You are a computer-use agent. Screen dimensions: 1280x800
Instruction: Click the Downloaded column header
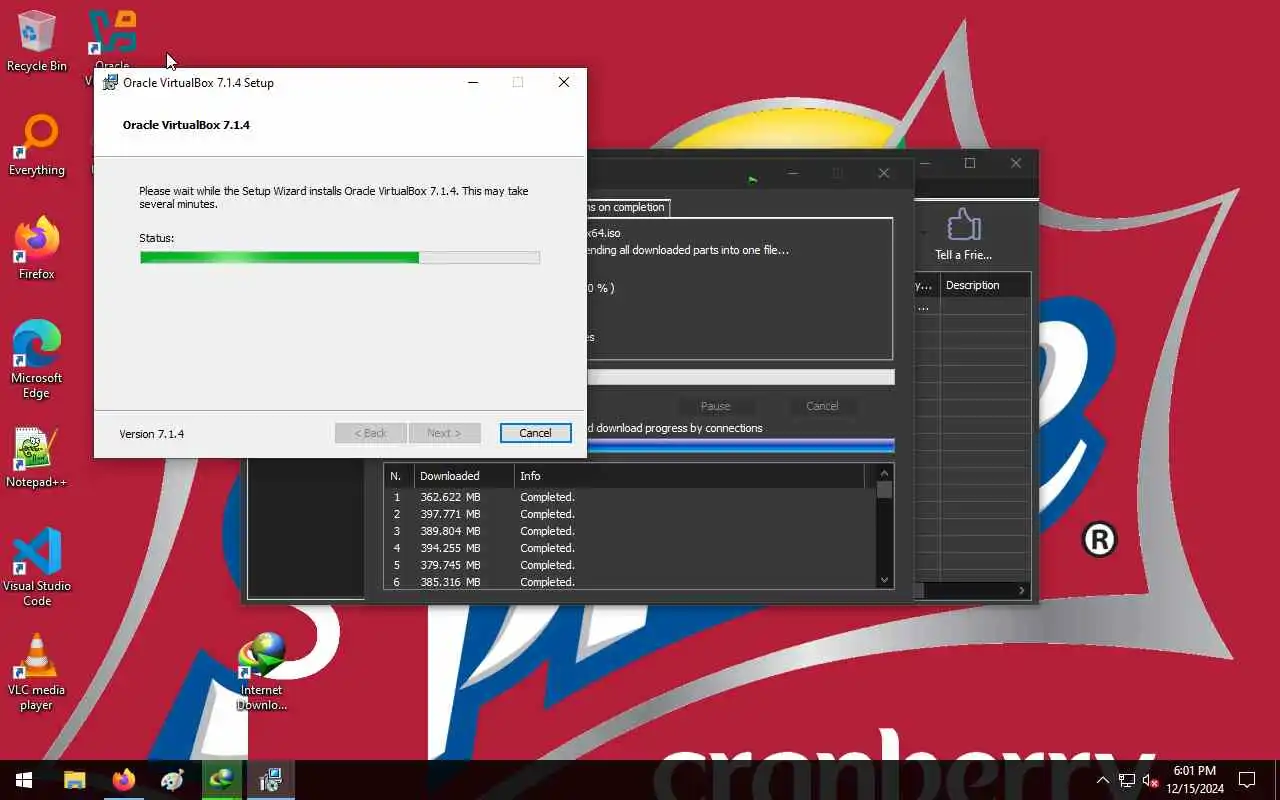point(464,476)
